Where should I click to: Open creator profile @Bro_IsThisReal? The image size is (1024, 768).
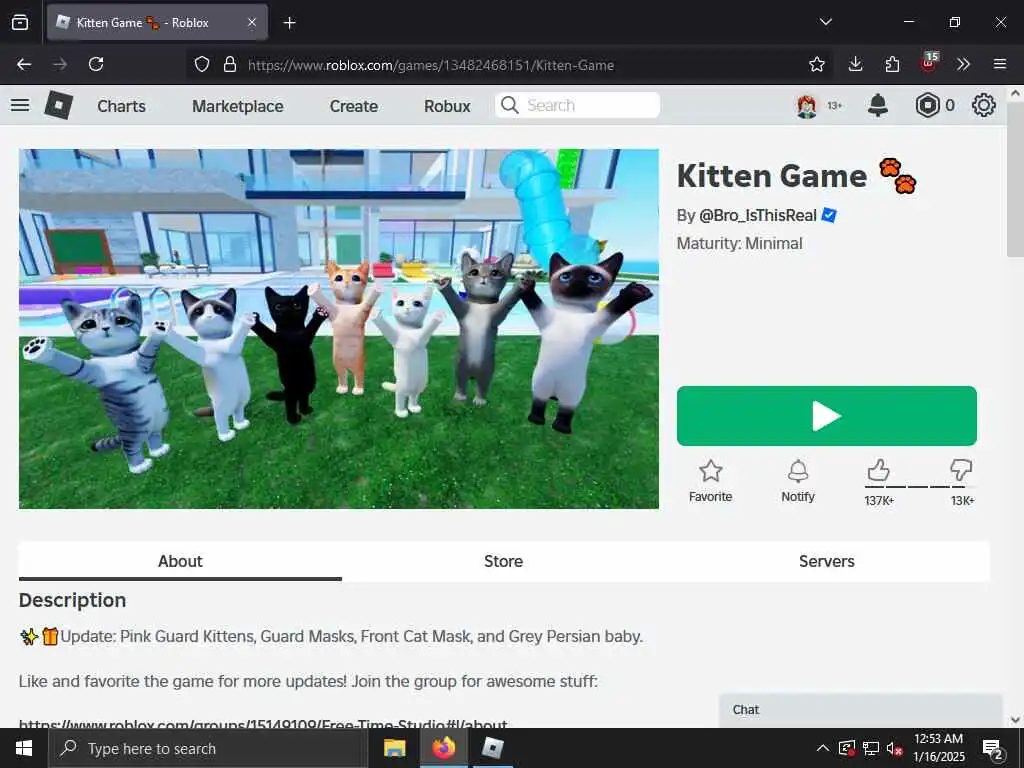point(758,216)
